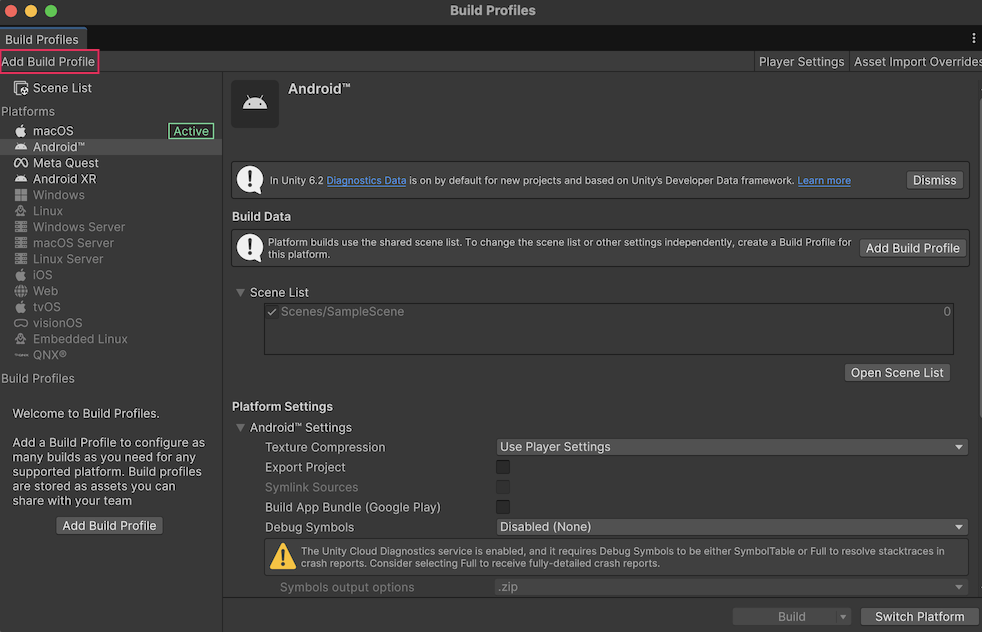Open the kebab menu in tab bar

974,38
